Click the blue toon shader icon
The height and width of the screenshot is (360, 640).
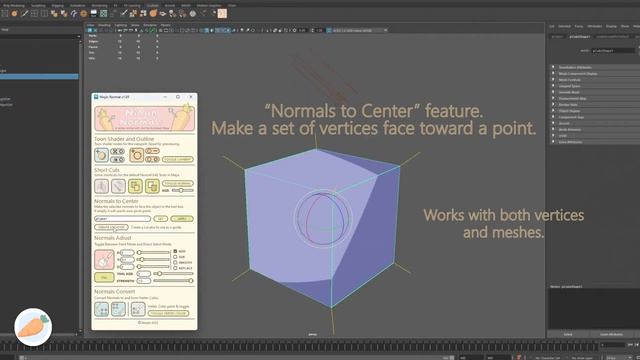(x=101, y=155)
